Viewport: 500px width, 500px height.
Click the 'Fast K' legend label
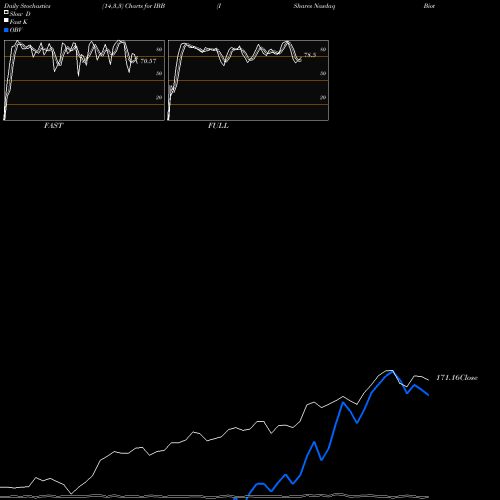coord(19,22)
